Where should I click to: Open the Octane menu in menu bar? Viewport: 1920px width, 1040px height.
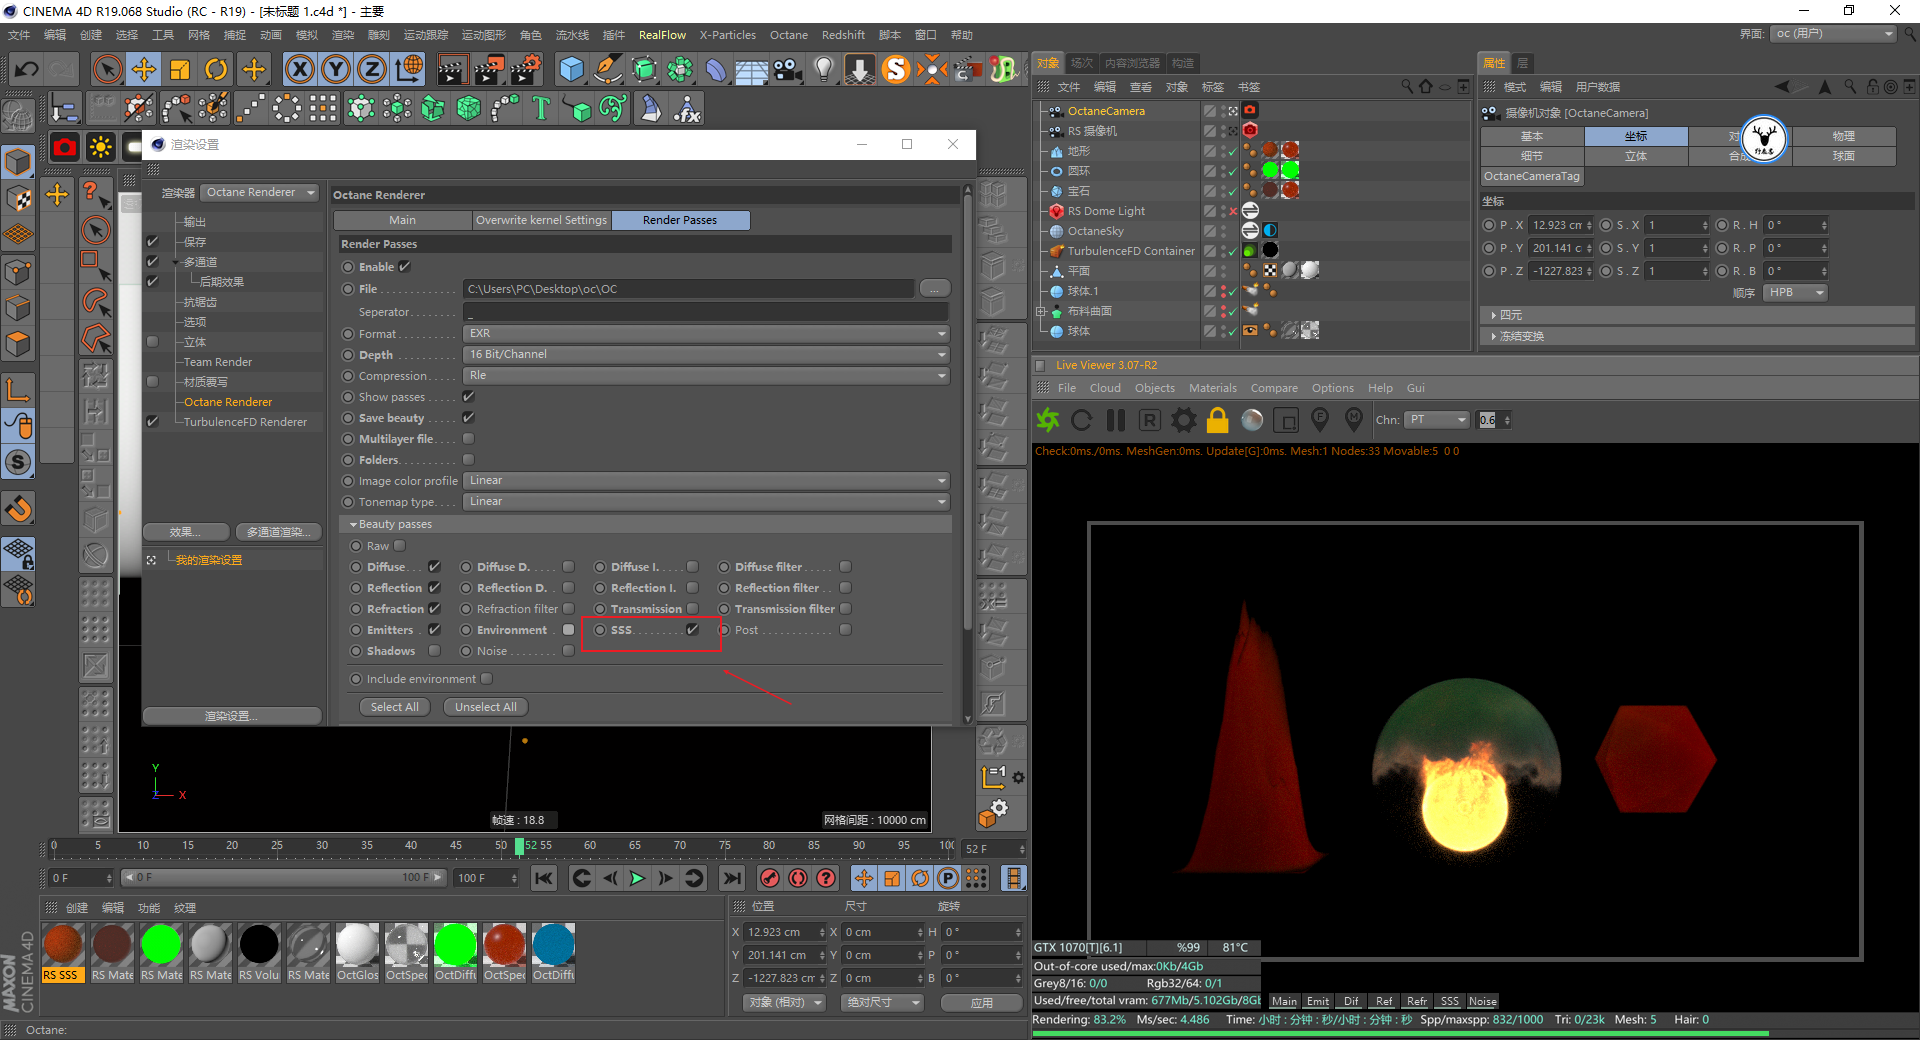(788, 35)
